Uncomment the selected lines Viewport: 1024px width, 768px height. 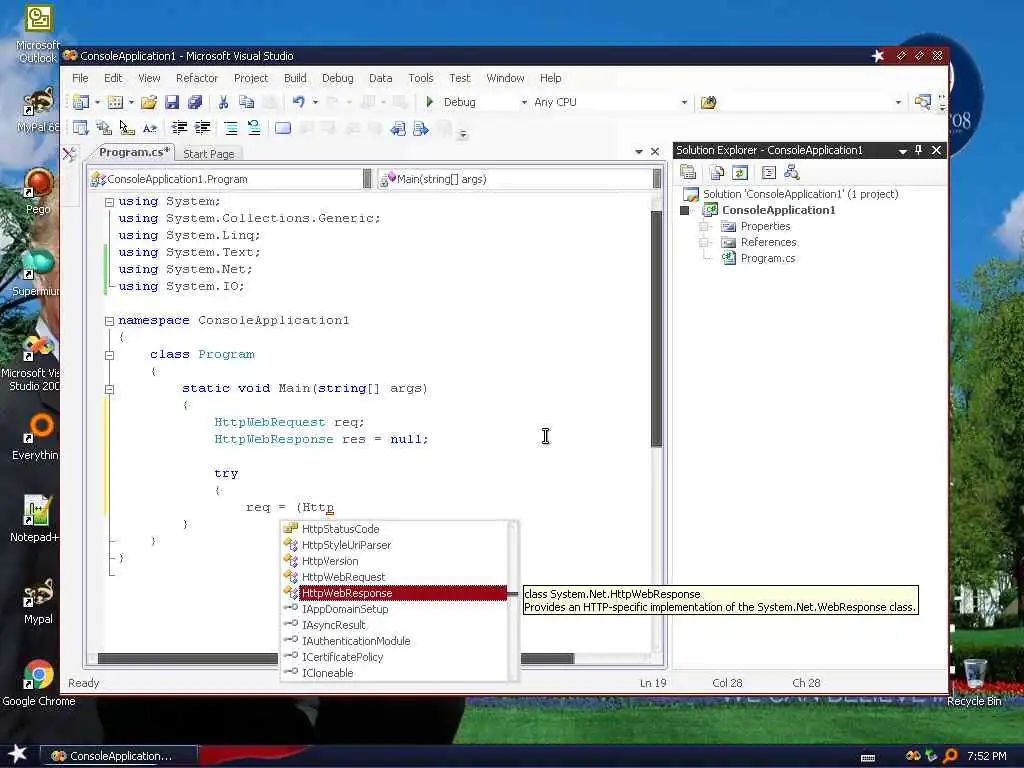tap(253, 128)
